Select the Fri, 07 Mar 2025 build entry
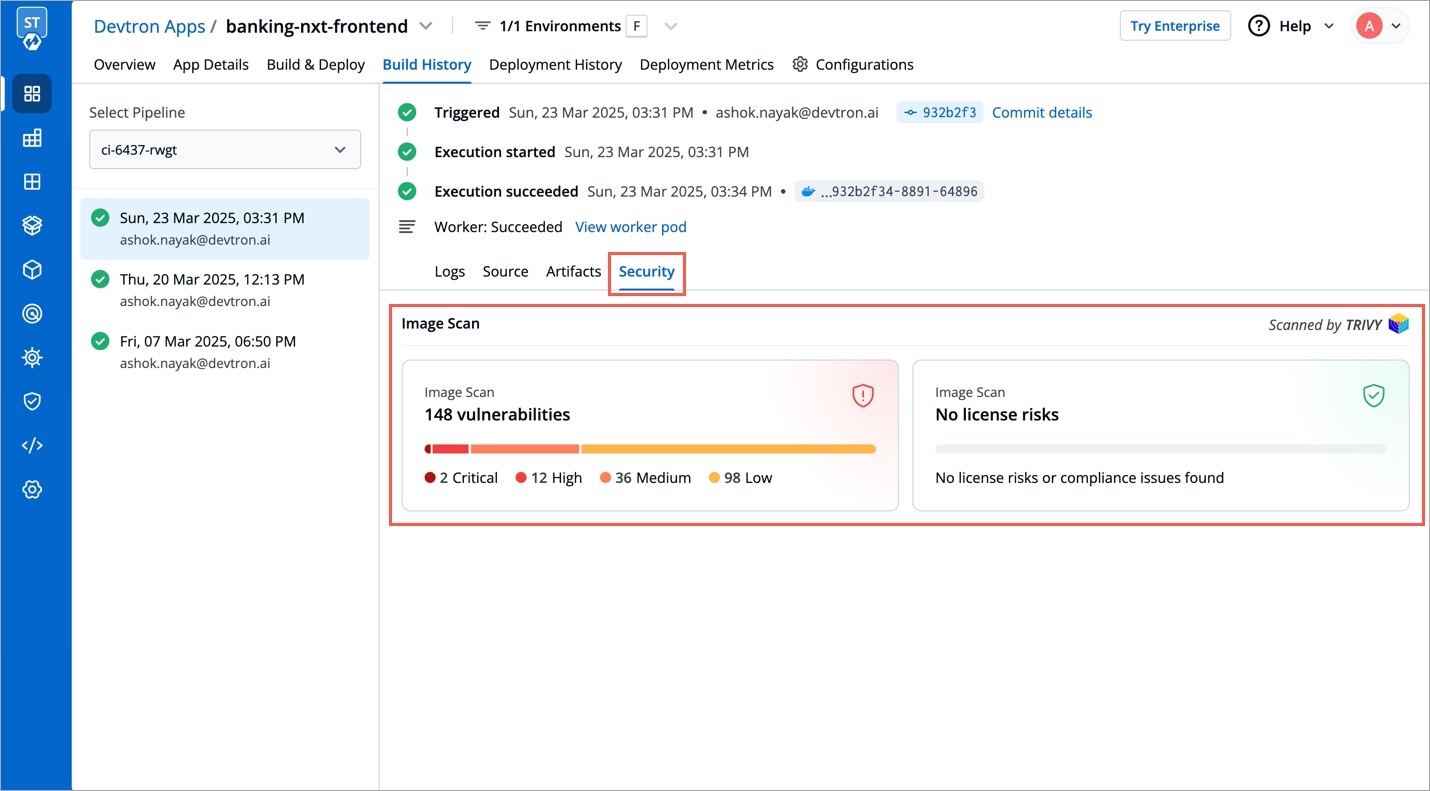Image resolution: width=1430 pixels, height=791 pixels. click(225, 352)
